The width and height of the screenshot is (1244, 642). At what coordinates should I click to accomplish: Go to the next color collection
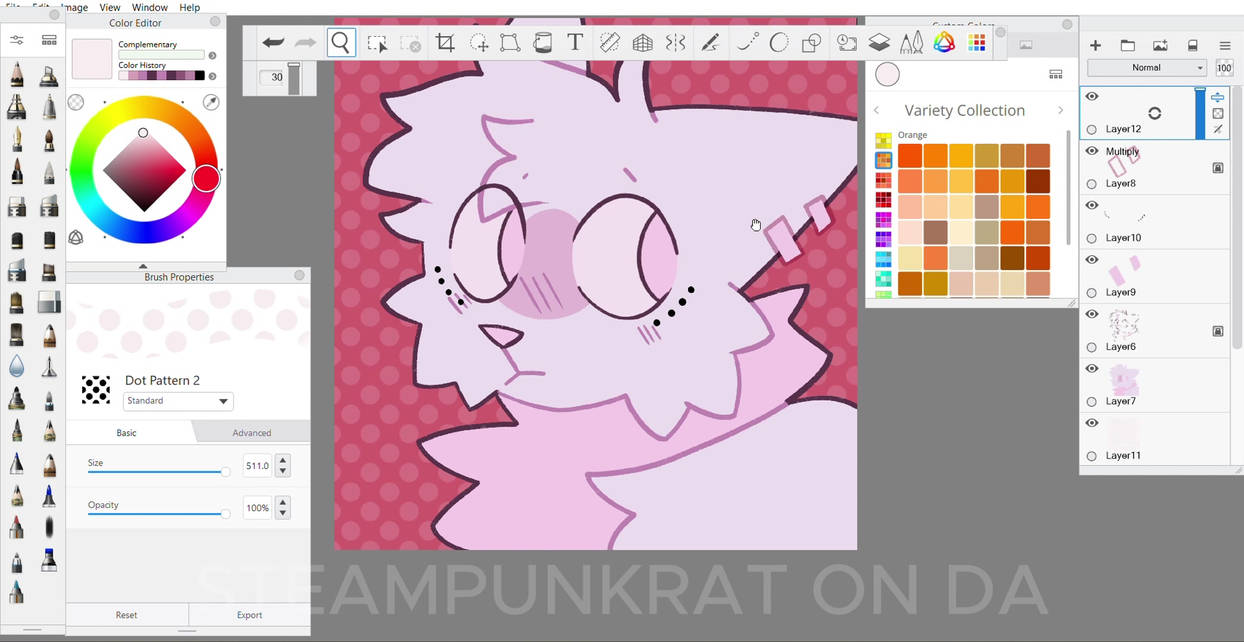pyautogui.click(x=1060, y=110)
